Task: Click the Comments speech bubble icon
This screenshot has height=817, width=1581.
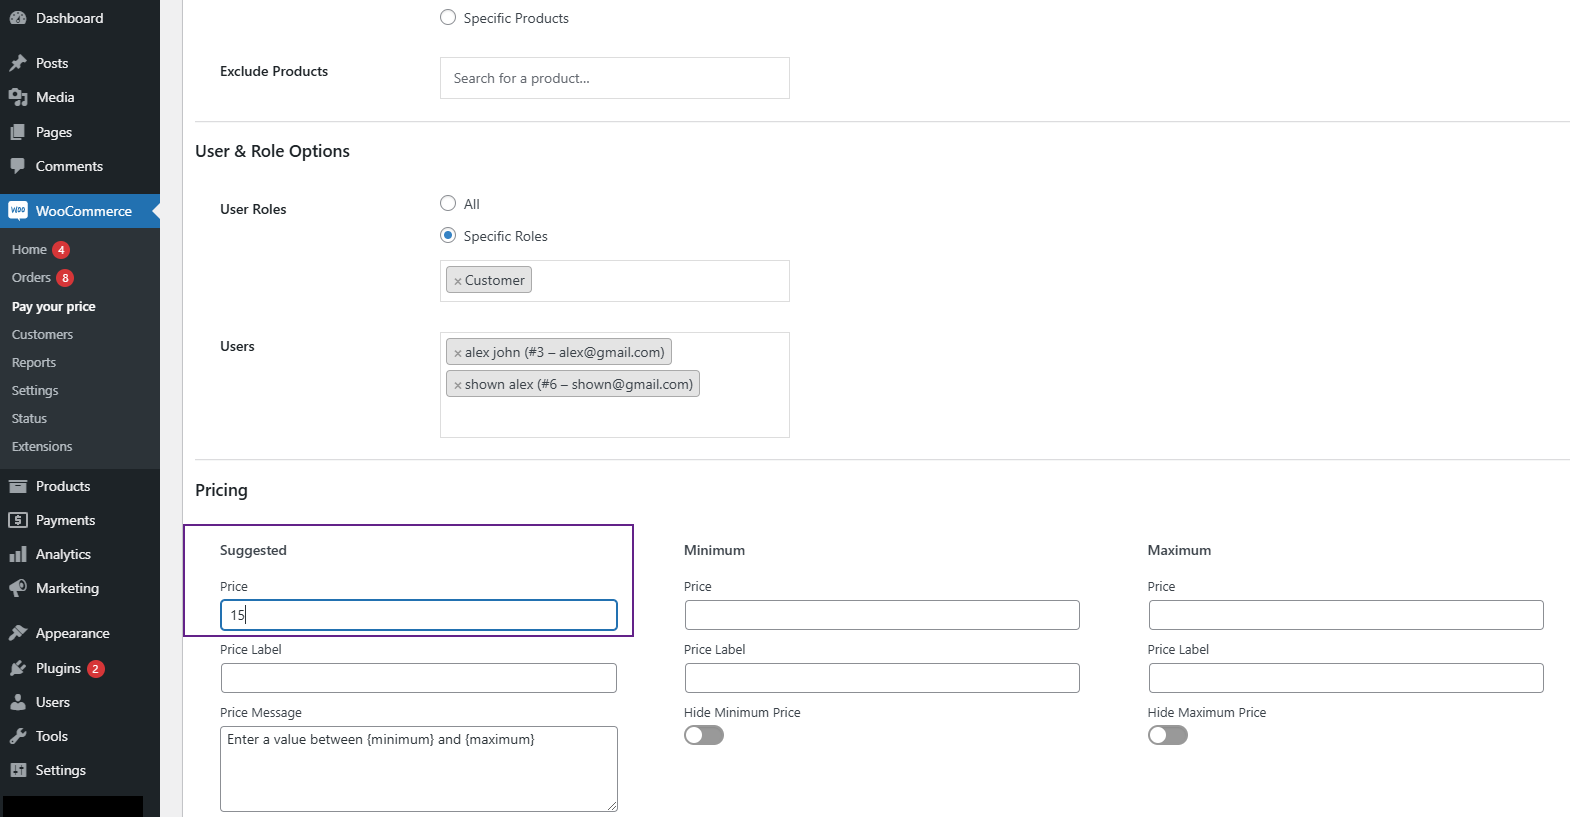Action: pos(18,166)
